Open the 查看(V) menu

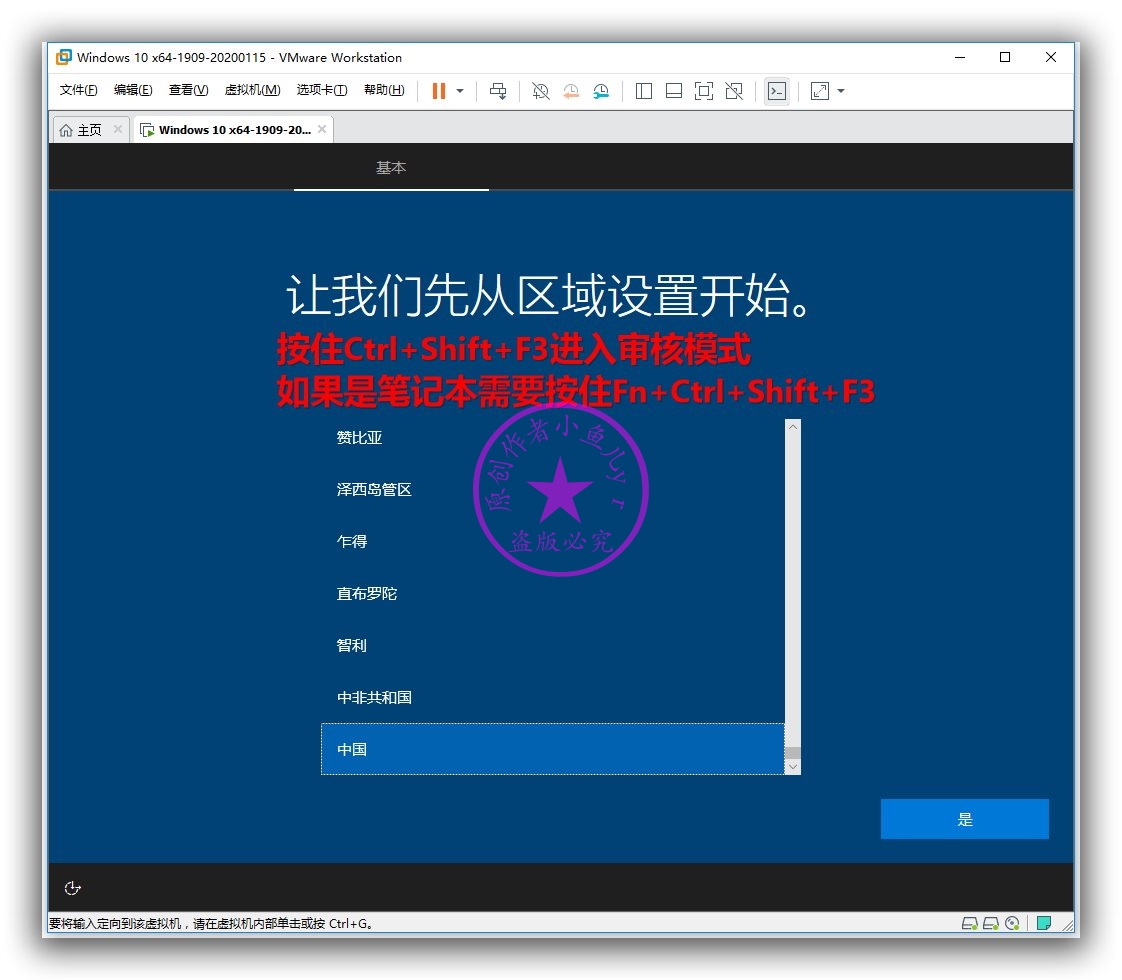point(188,89)
